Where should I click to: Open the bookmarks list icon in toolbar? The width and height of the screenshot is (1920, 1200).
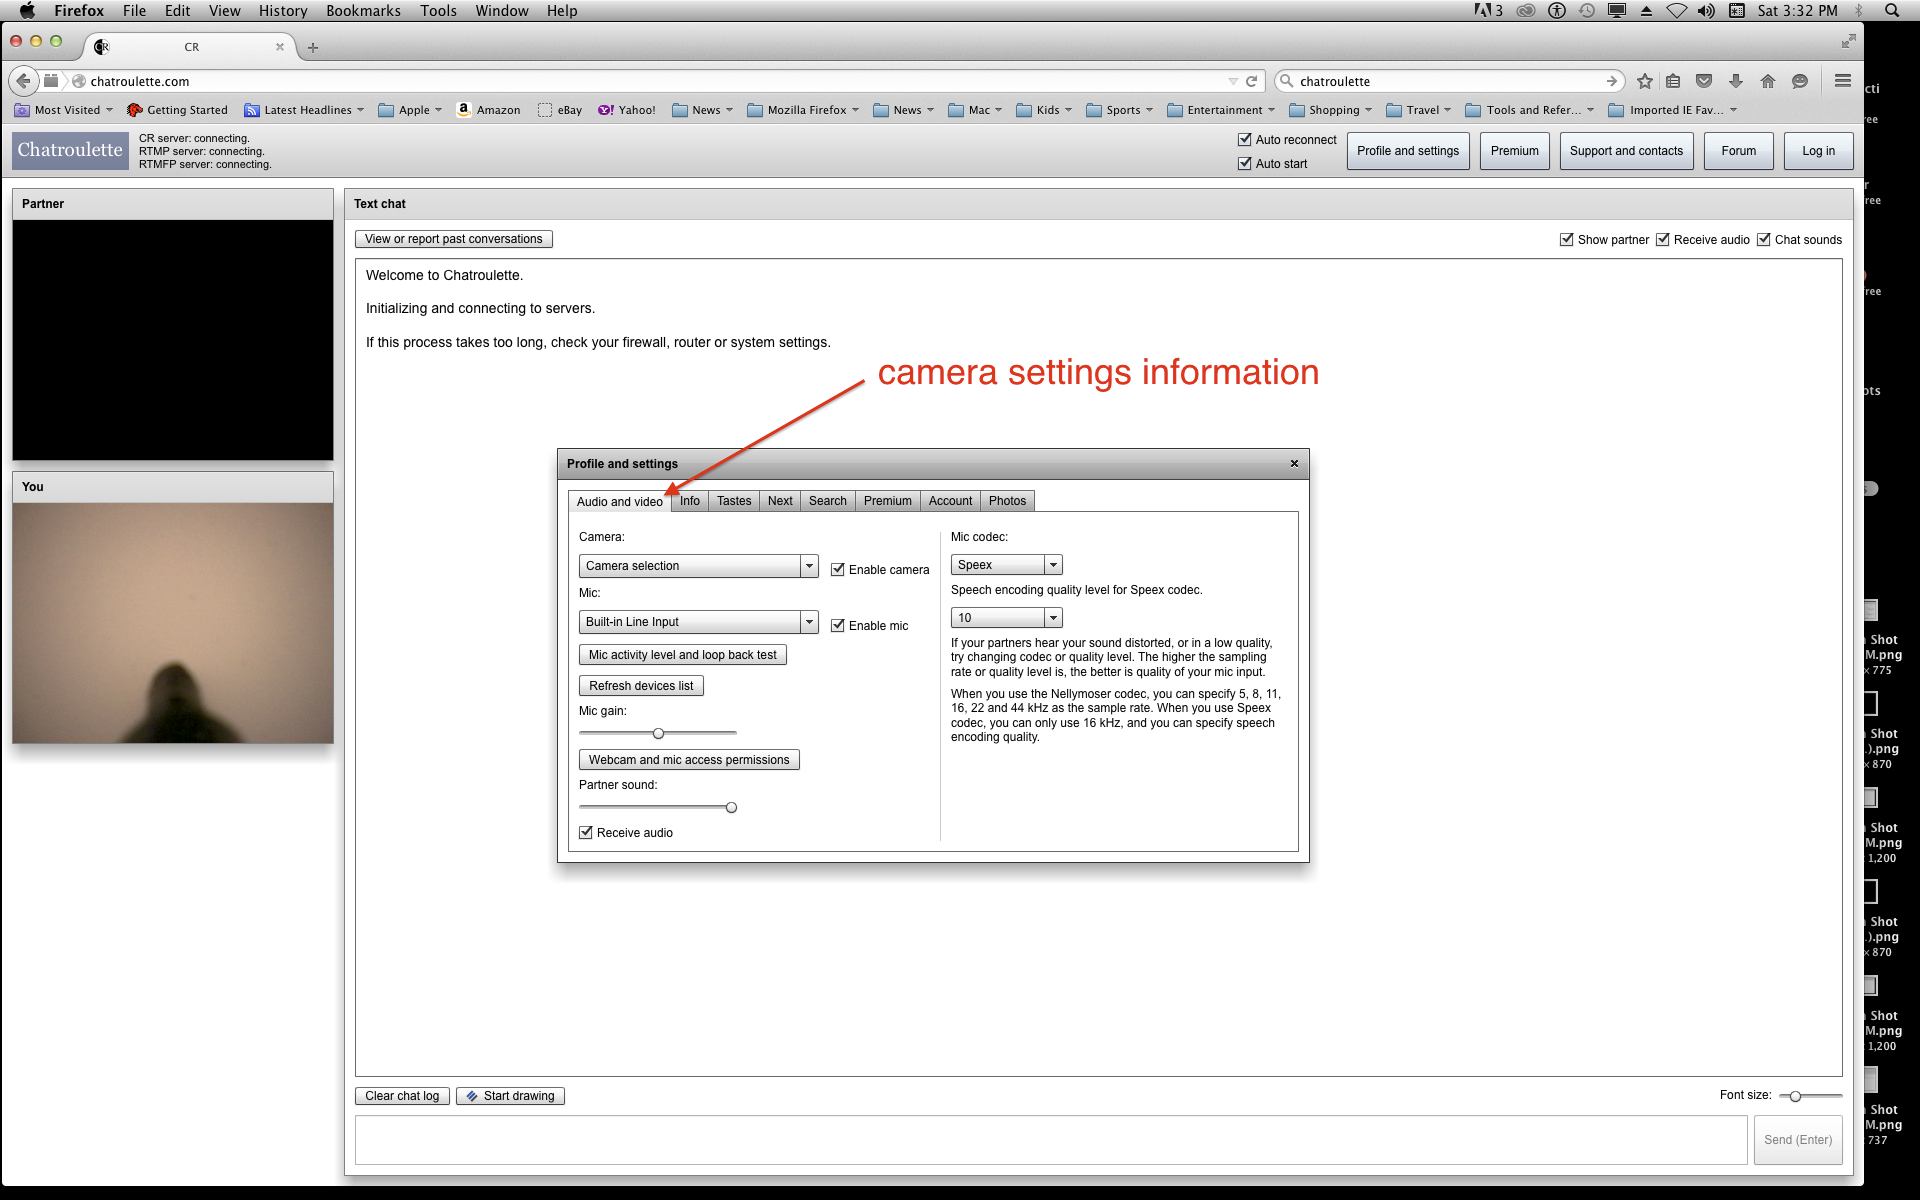pyautogui.click(x=1673, y=81)
